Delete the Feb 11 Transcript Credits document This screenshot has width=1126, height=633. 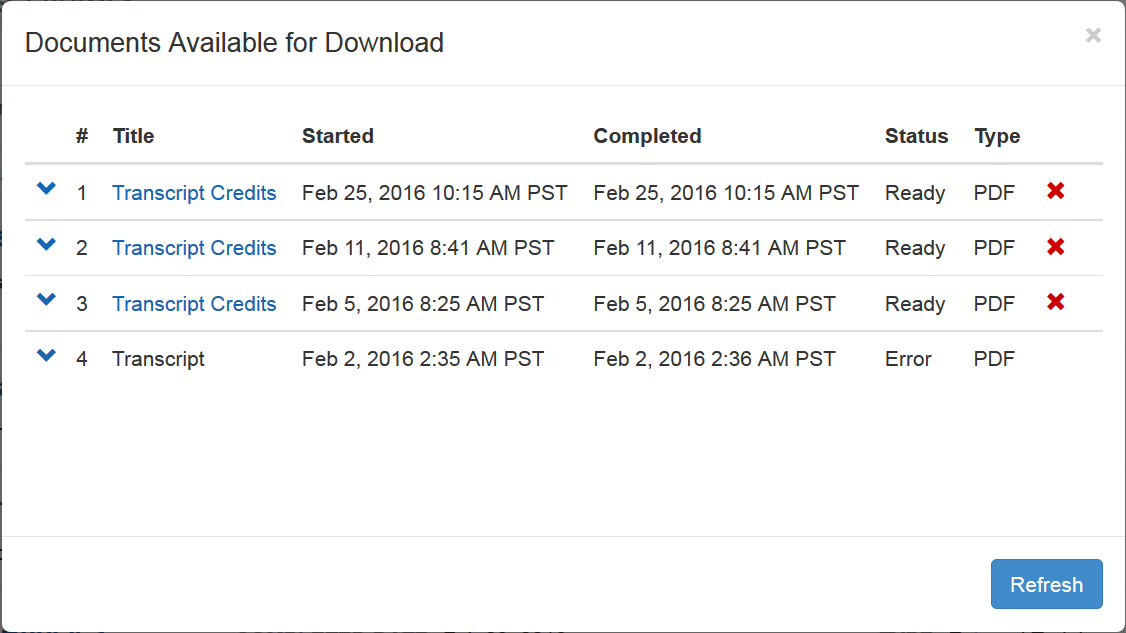[1055, 246]
